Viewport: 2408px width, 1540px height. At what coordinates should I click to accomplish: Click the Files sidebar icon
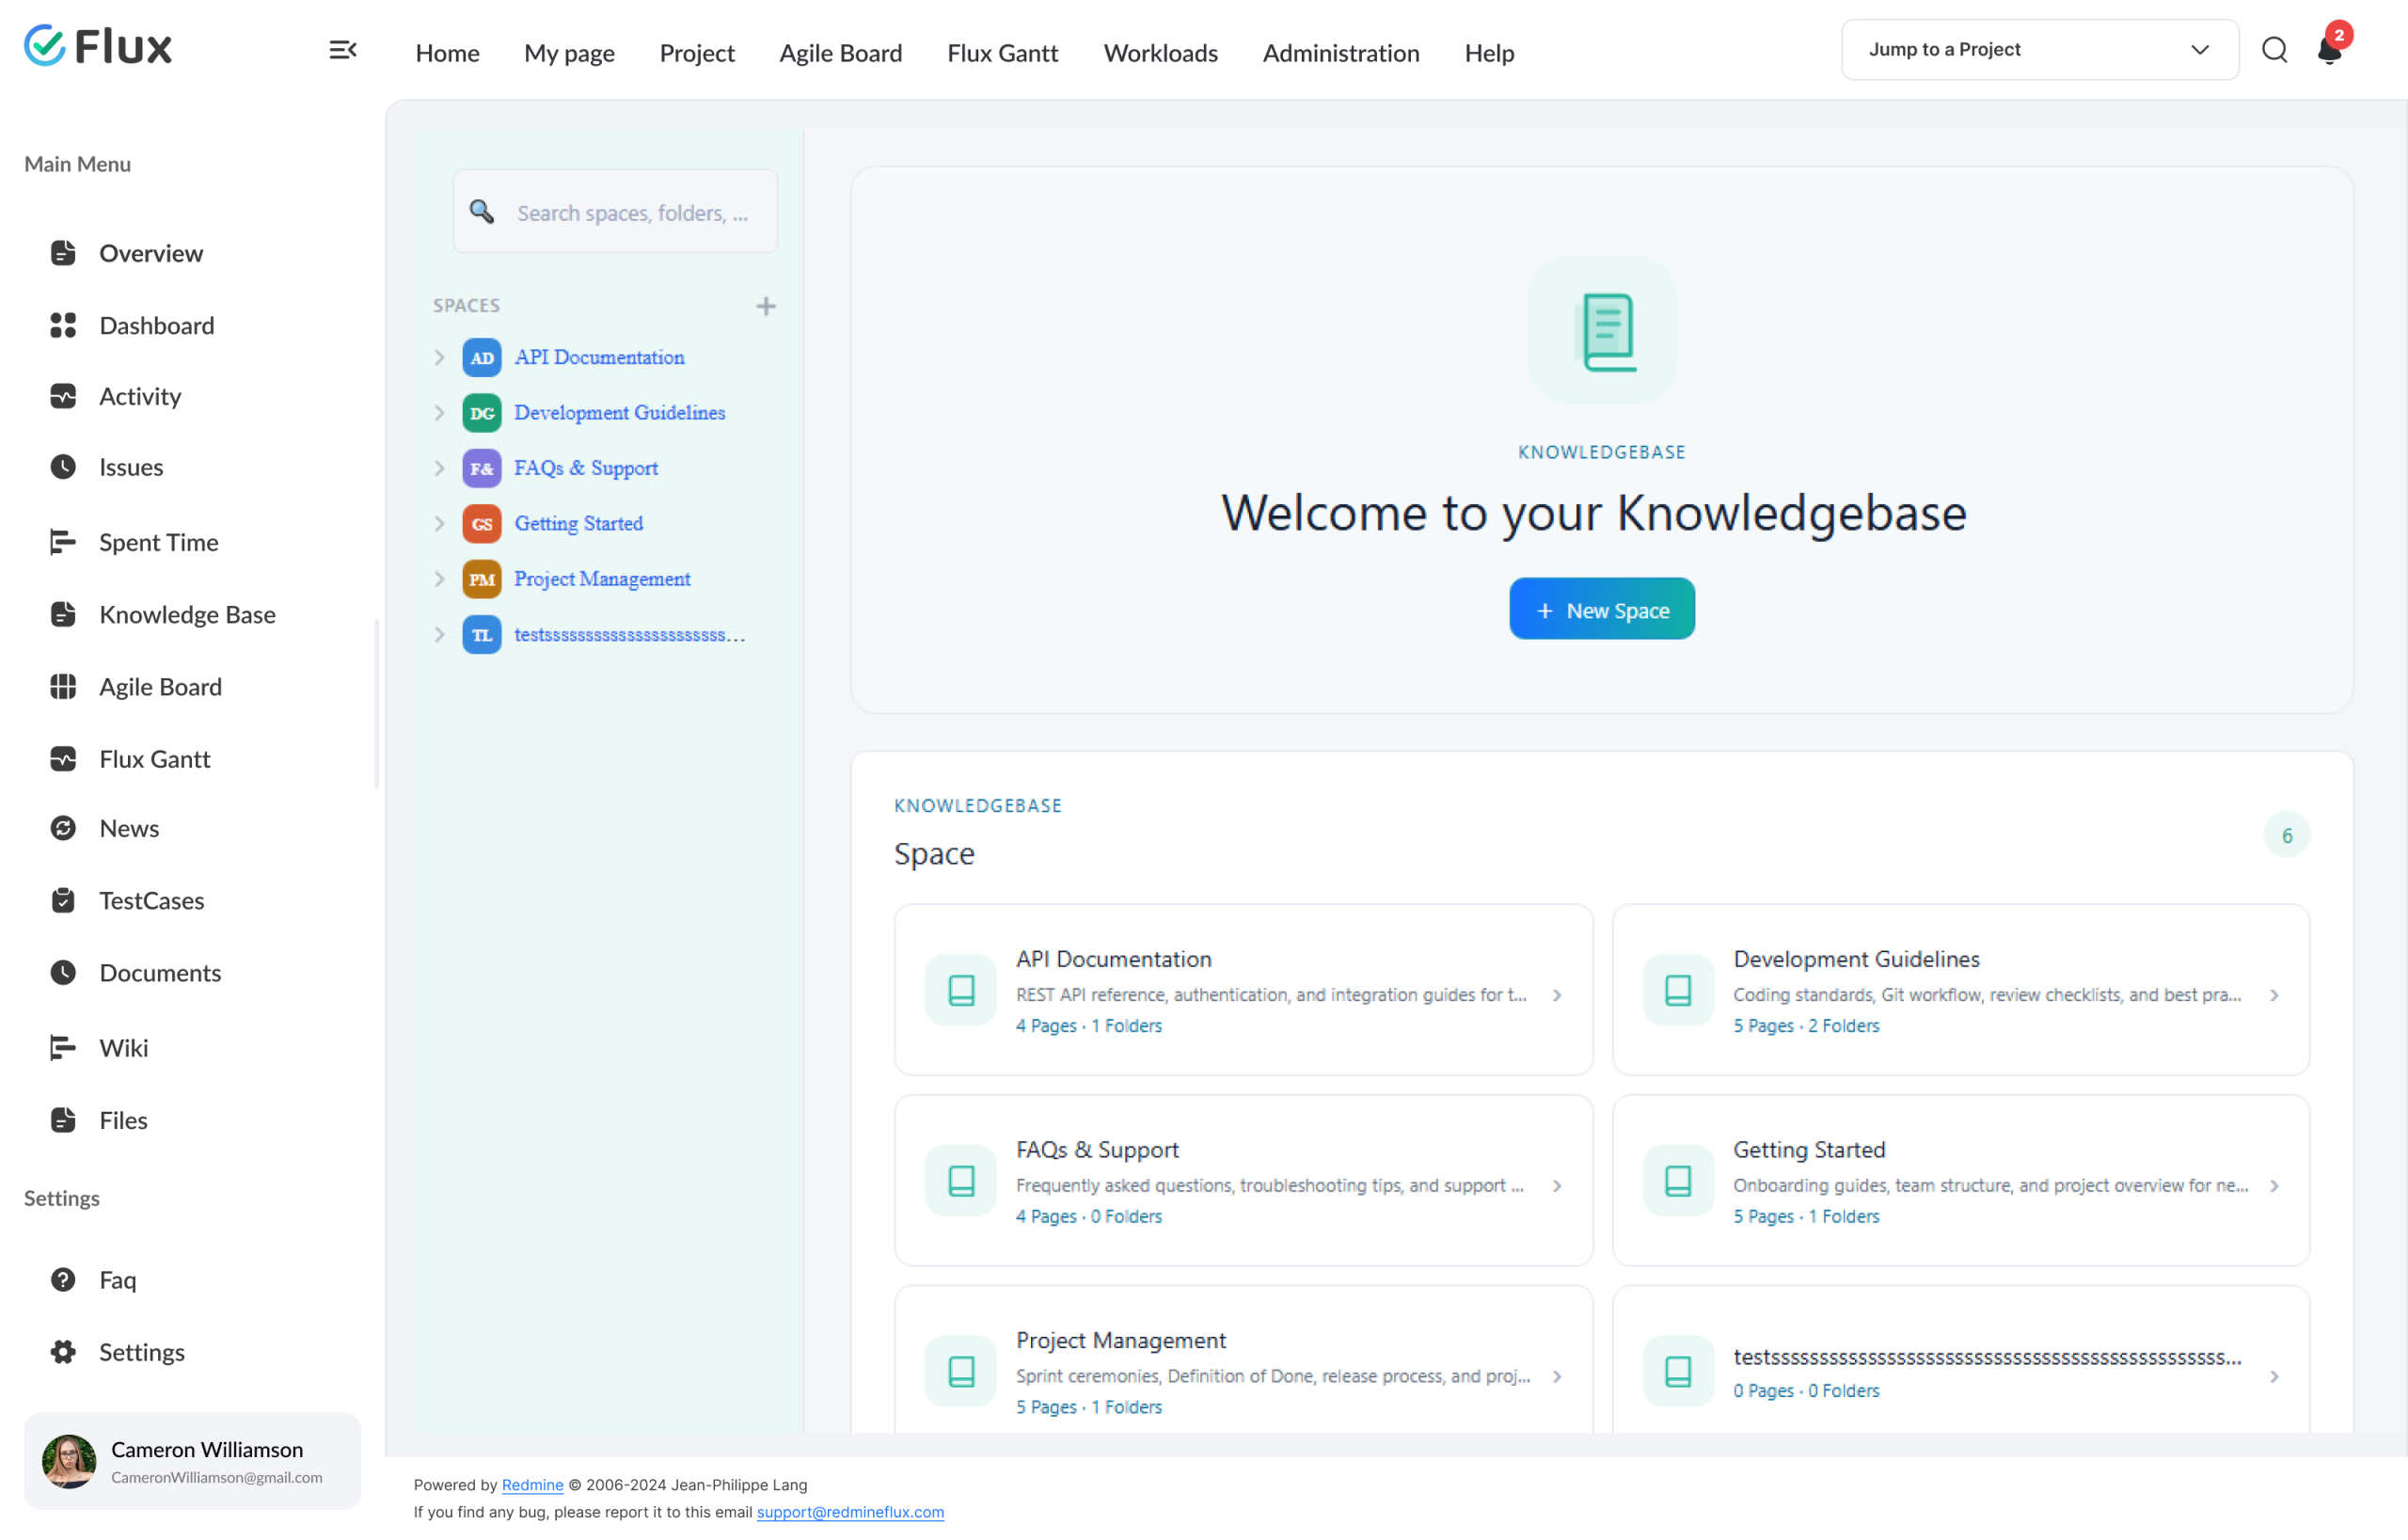coord(63,1120)
